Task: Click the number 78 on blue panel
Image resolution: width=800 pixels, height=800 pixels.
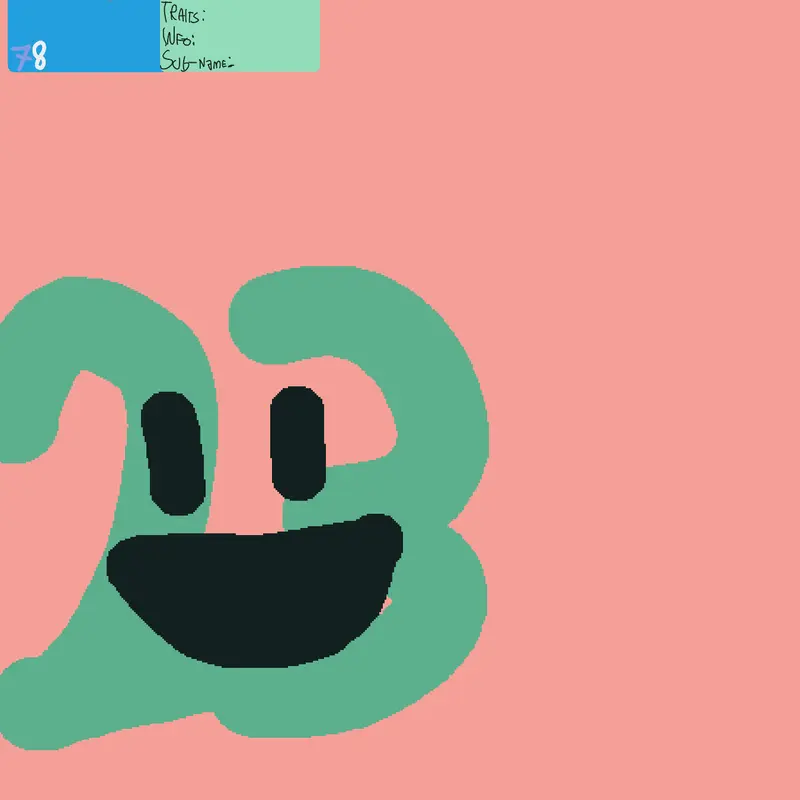Action: [29, 56]
